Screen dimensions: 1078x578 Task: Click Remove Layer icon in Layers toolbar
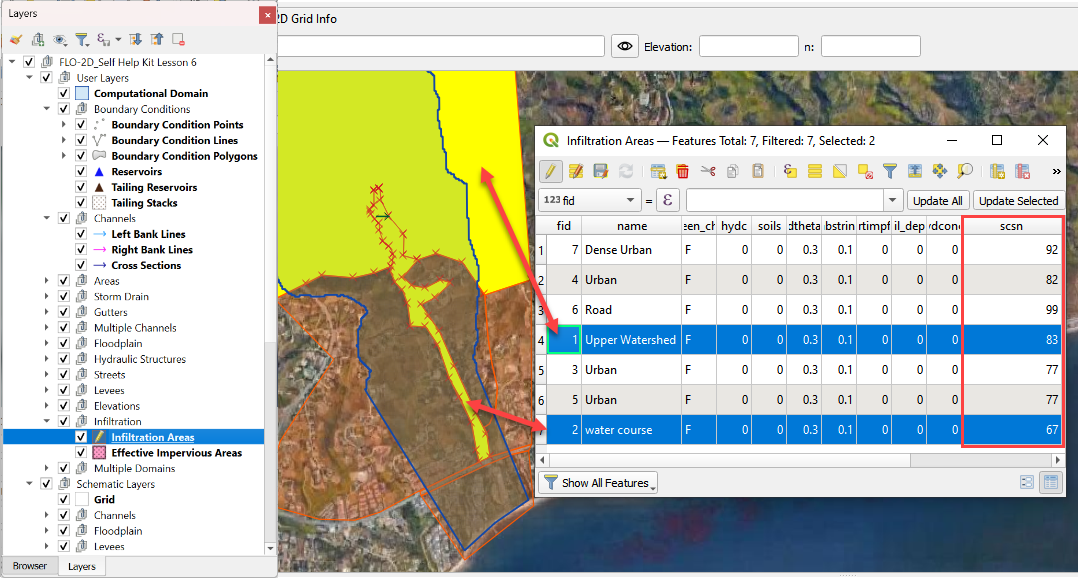click(178, 39)
